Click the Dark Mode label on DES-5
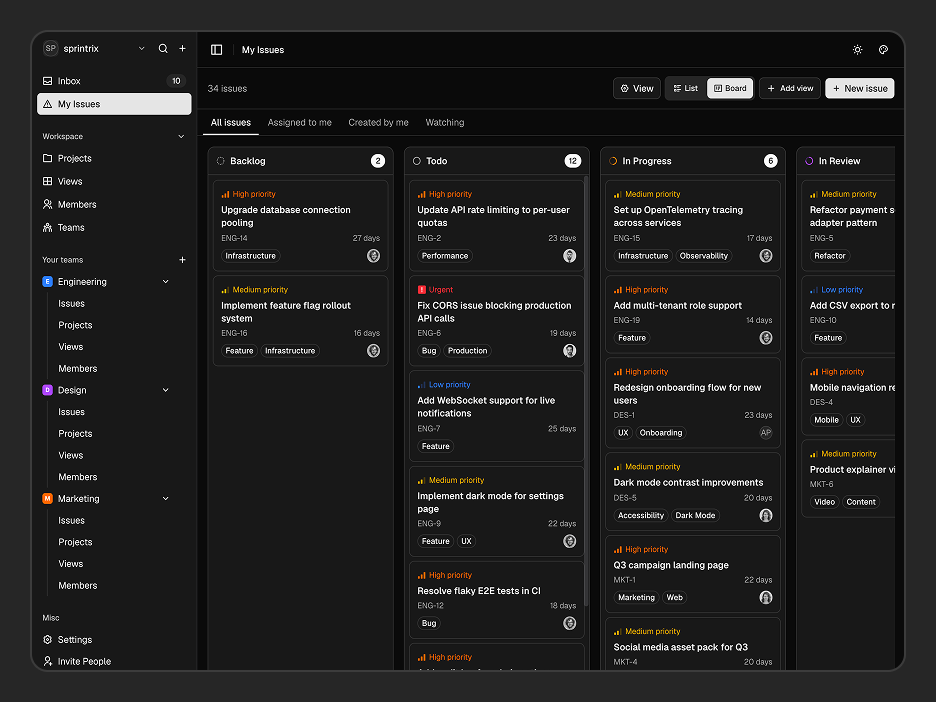Viewport: 936px width, 702px height. pyautogui.click(x=695, y=516)
